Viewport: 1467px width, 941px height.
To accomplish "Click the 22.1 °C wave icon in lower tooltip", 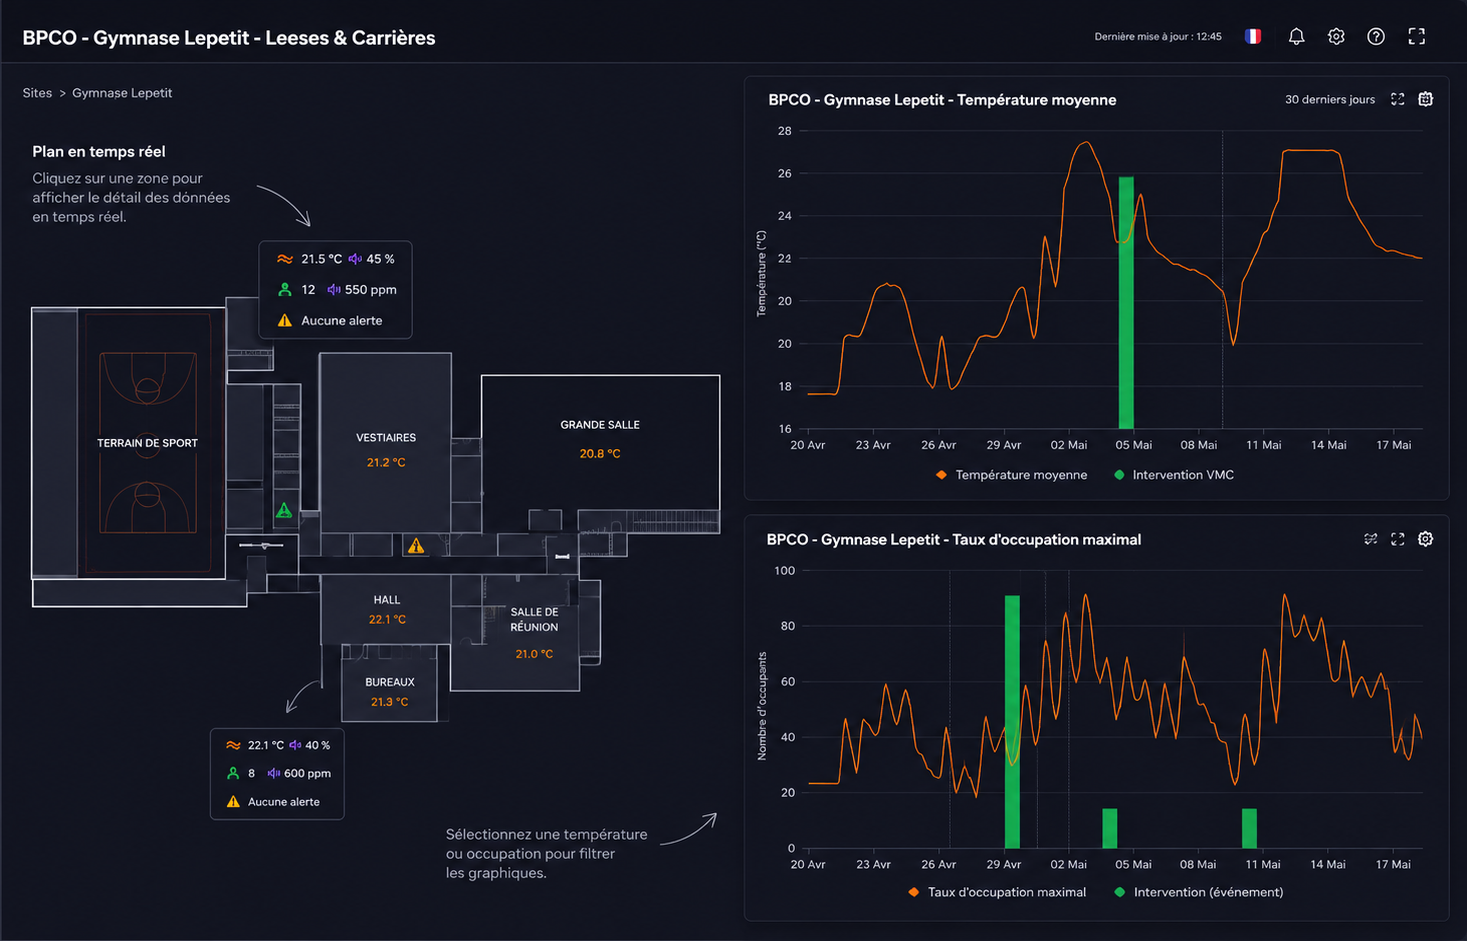I will tap(233, 745).
